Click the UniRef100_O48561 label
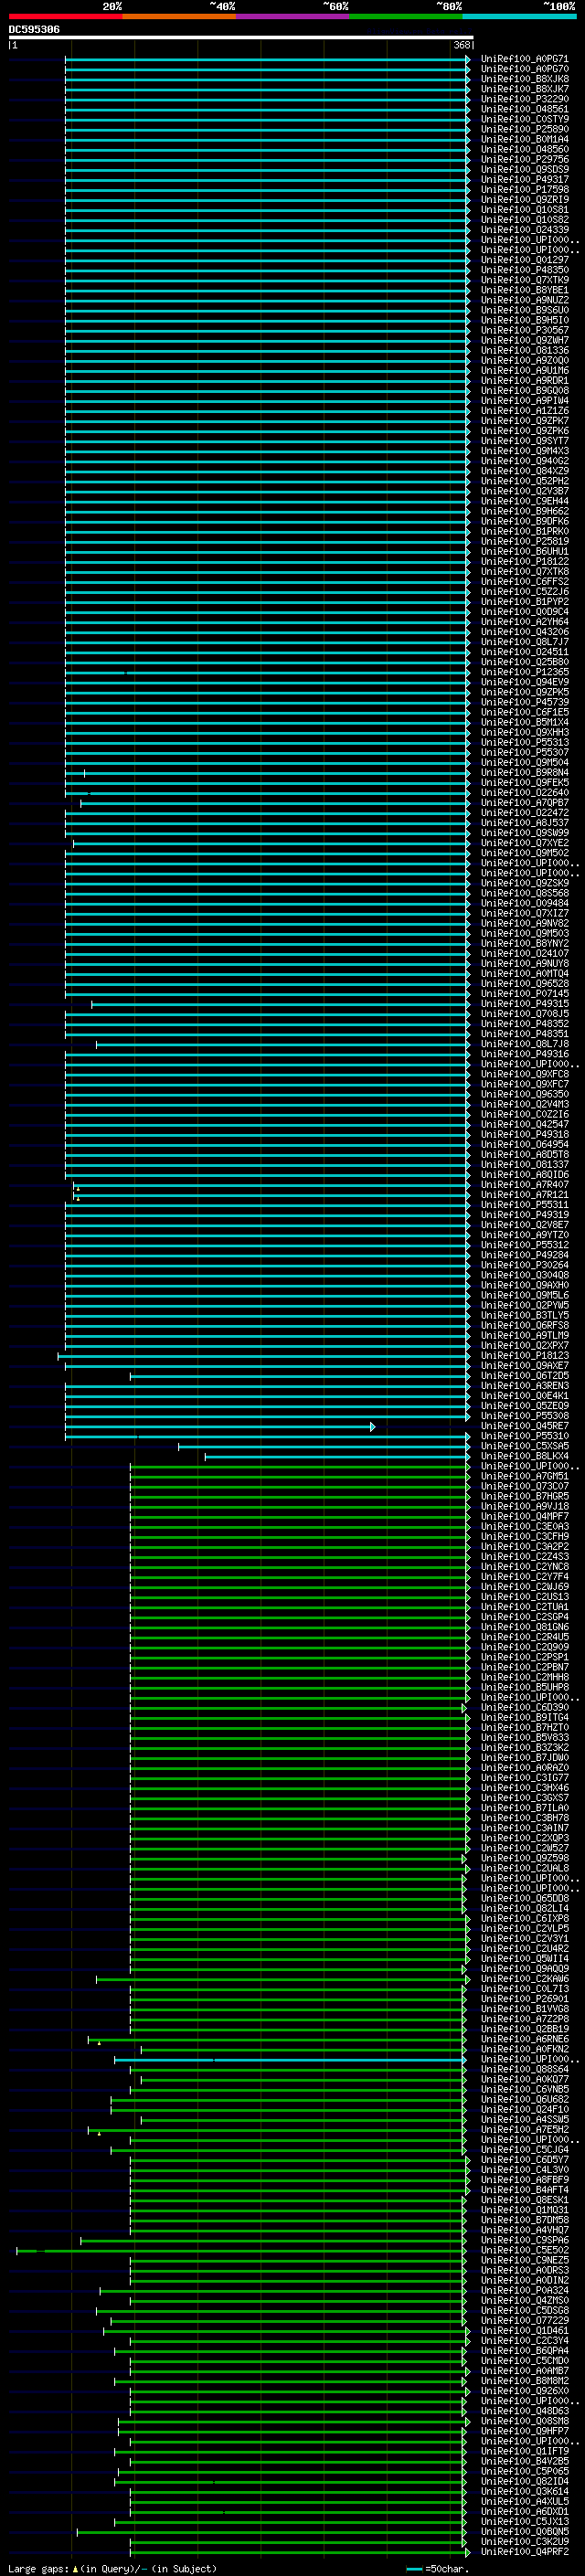The height and width of the screenshot is (2576, 585). click(x=525, y=109)
